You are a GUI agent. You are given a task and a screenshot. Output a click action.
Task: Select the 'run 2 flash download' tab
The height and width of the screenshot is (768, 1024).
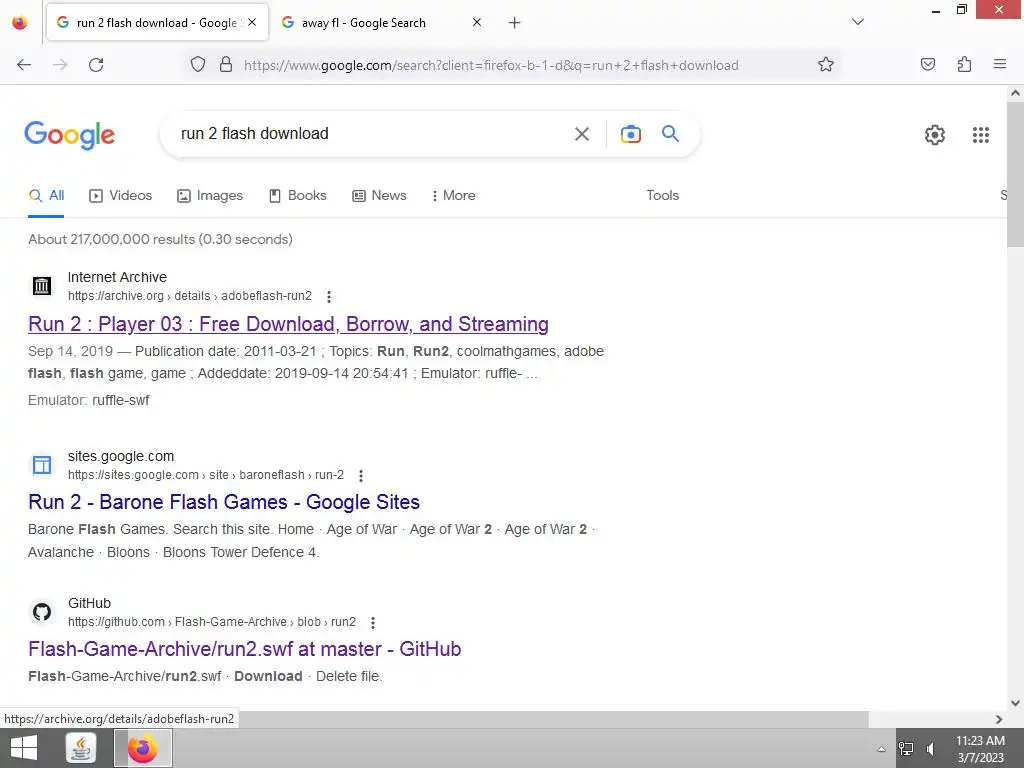(157, 22)
